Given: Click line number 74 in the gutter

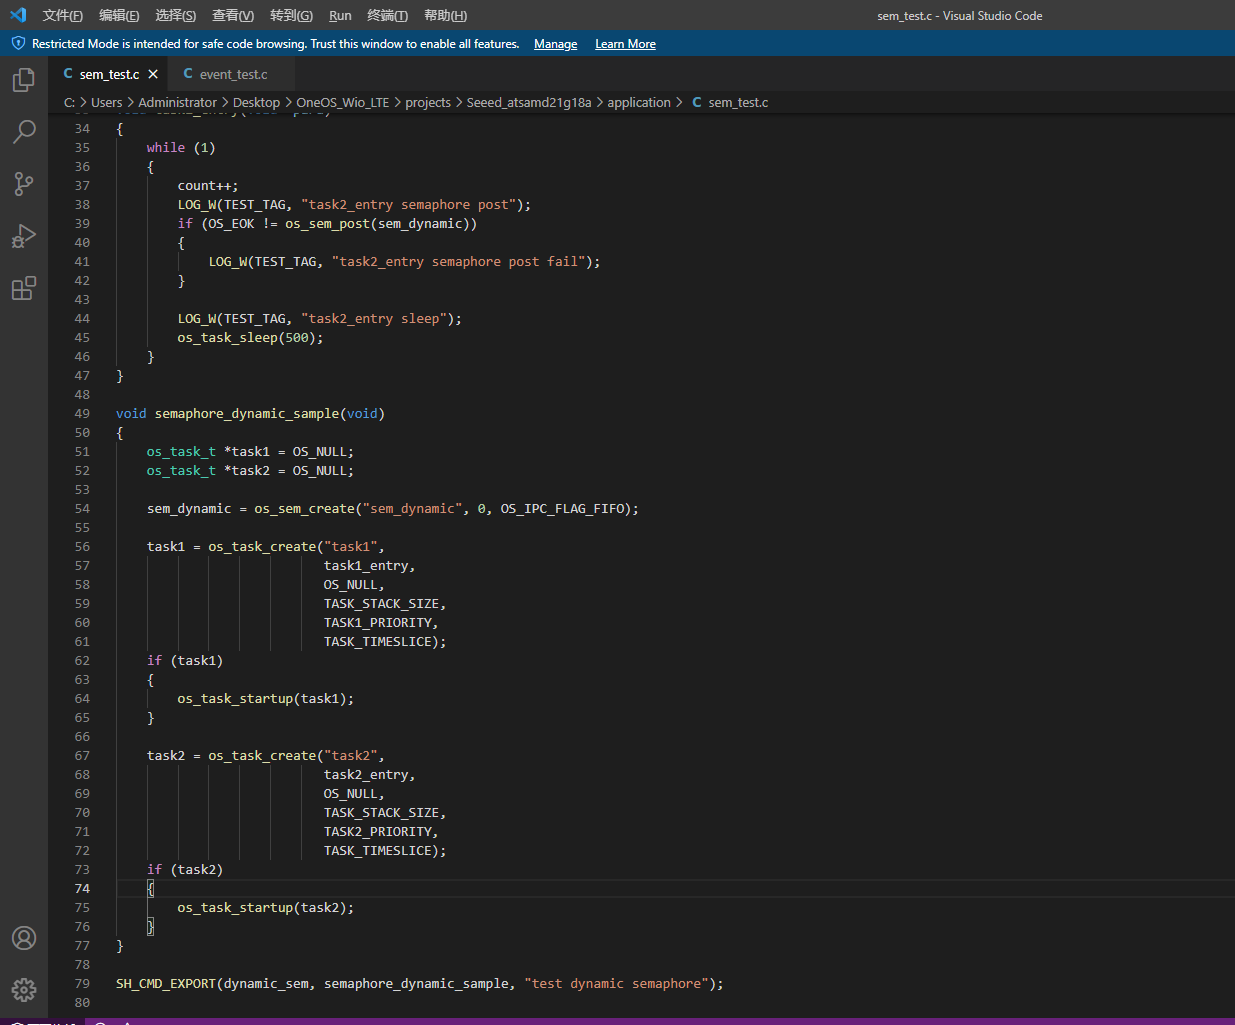Looking at the screenshot, I should point(82,889).
